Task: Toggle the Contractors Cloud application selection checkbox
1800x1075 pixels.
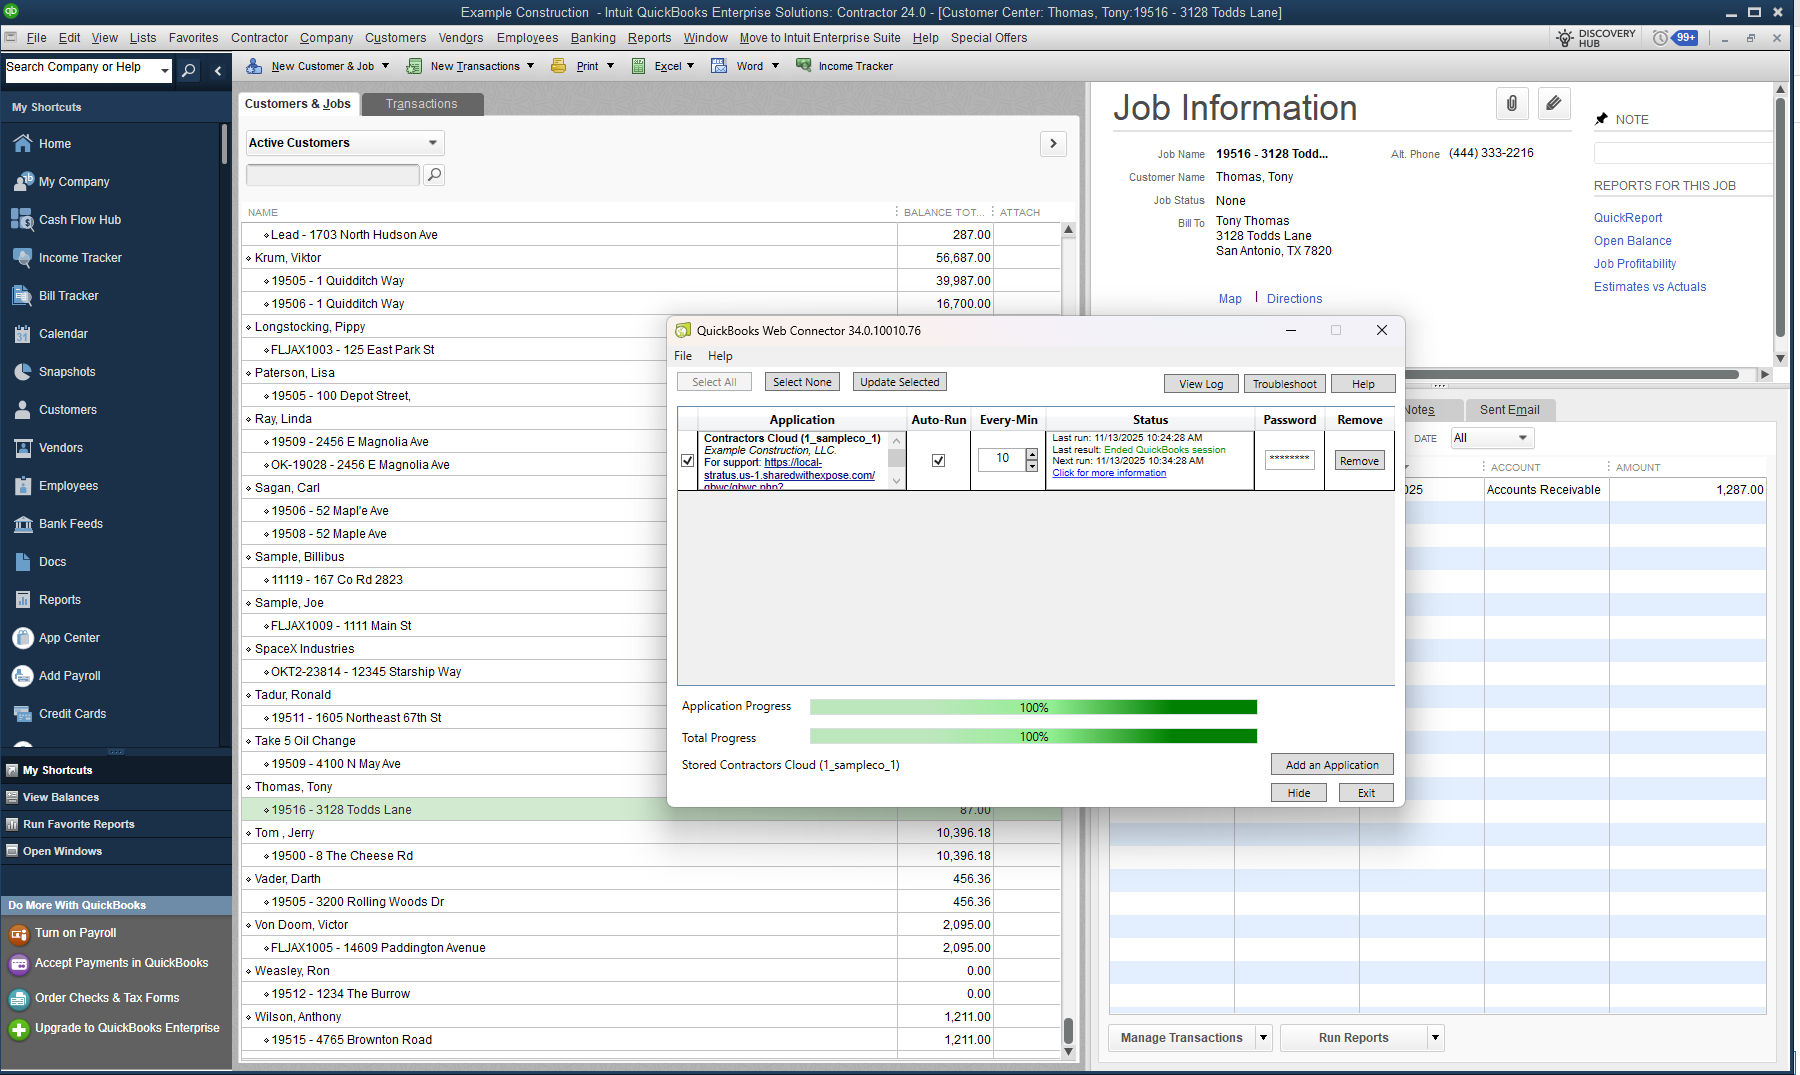Action: coord(687,461)
